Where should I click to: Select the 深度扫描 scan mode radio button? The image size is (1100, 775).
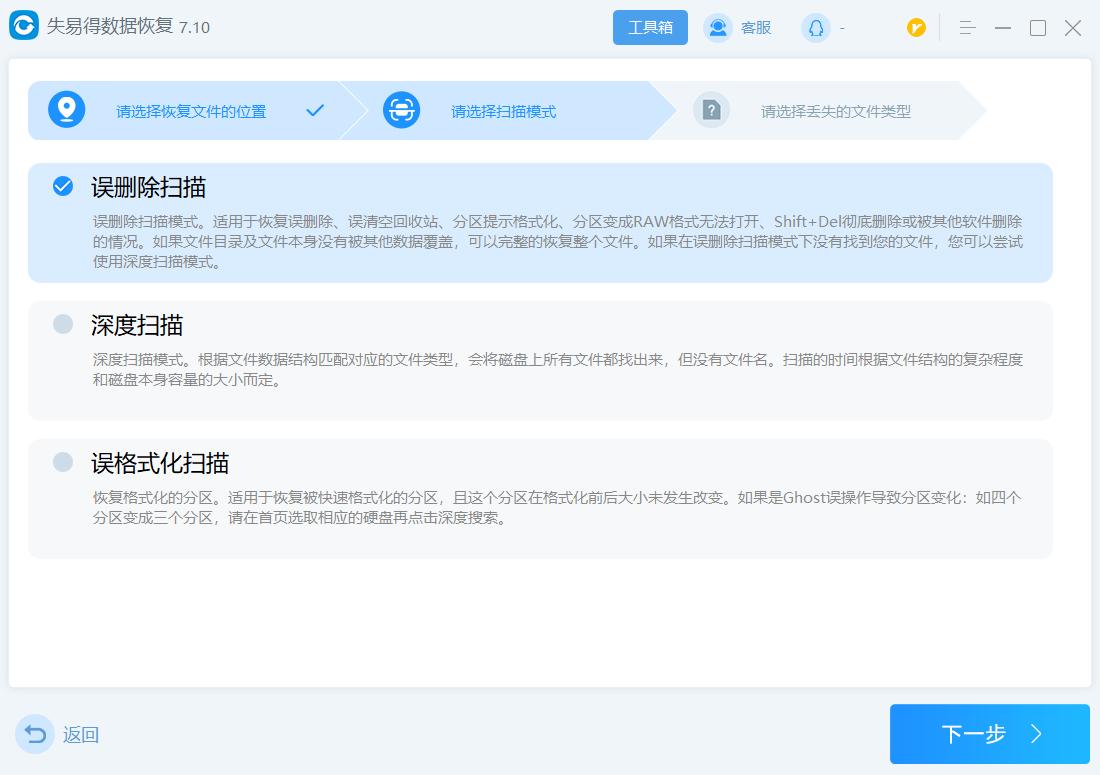click(63, 326)
